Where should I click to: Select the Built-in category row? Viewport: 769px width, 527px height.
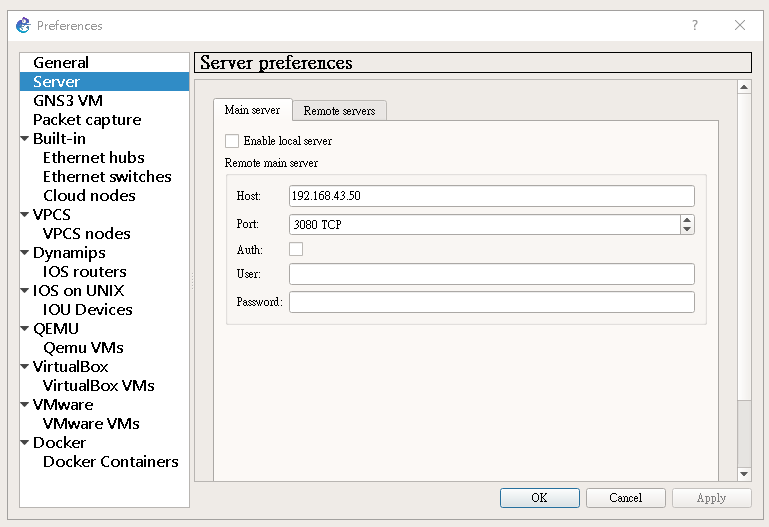[104, 139]
